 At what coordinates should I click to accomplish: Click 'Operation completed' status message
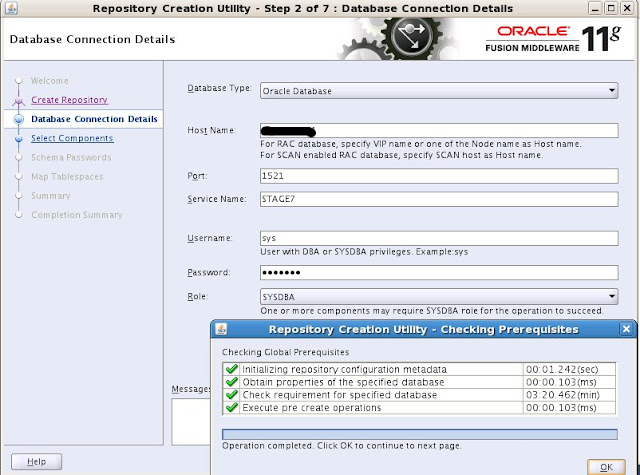pos(342,446)
